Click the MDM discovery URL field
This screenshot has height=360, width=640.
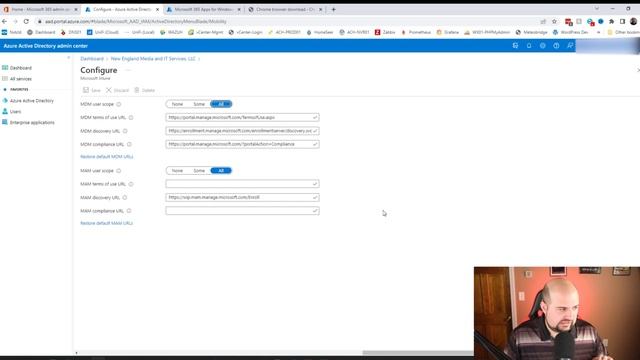(x=242, y=131)
